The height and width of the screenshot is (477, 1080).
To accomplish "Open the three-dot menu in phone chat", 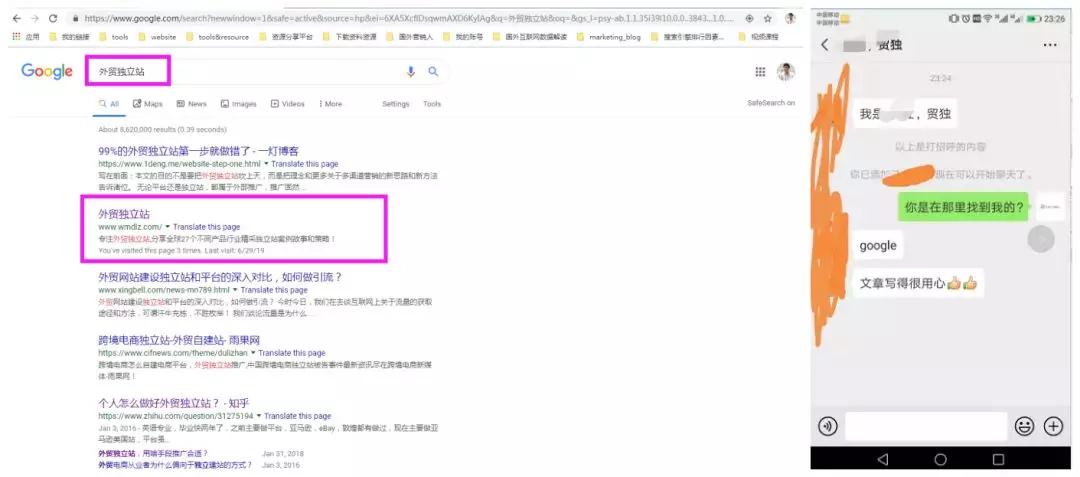I will point(1050,45).
